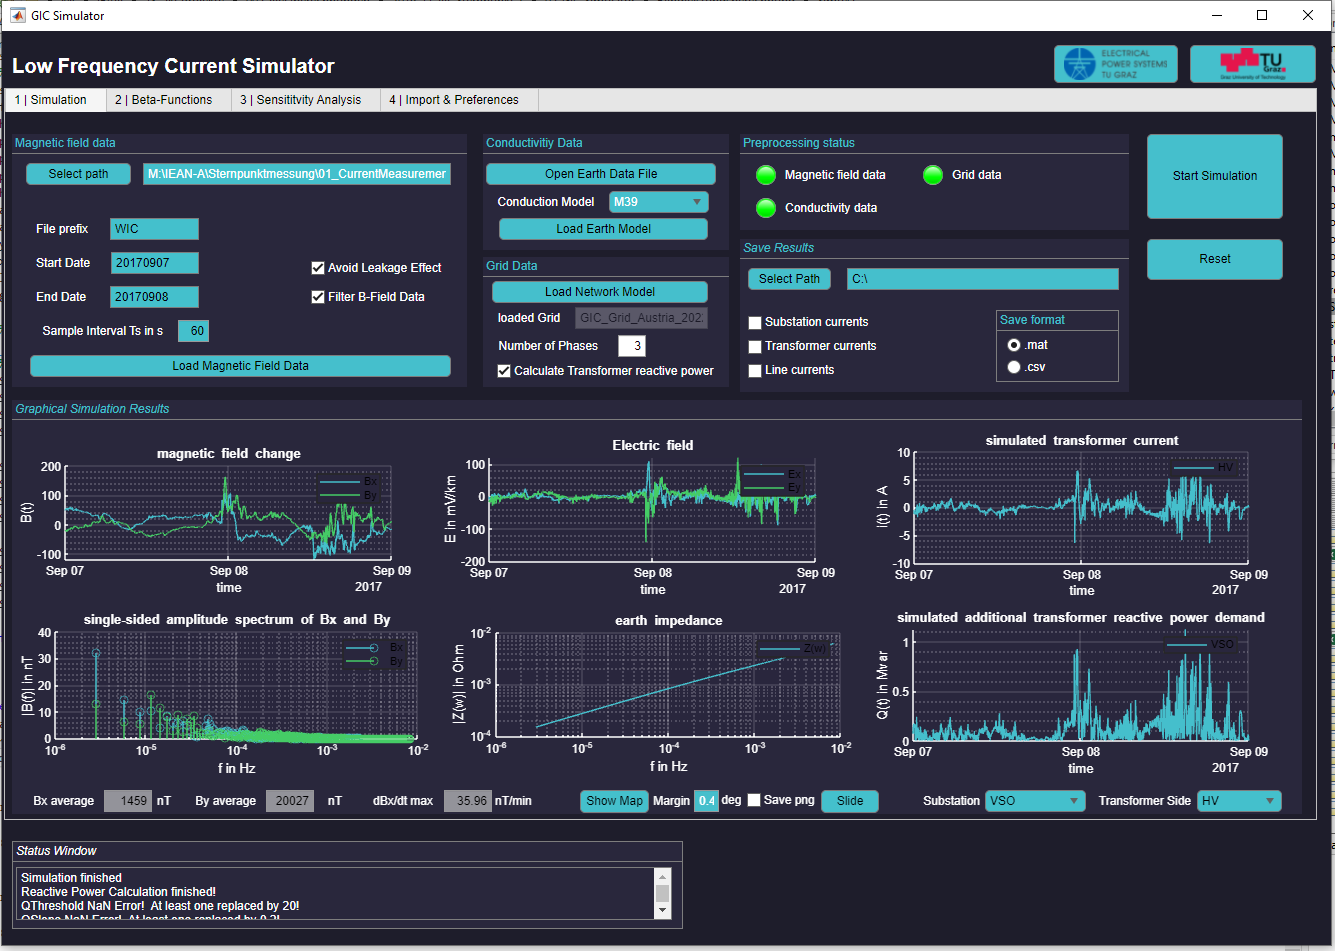The height and width of the screenshot is (951, 1335).
Task: Click the Magnetic field data status lamp
Action: pyautogui.click(x=766, y=175)
